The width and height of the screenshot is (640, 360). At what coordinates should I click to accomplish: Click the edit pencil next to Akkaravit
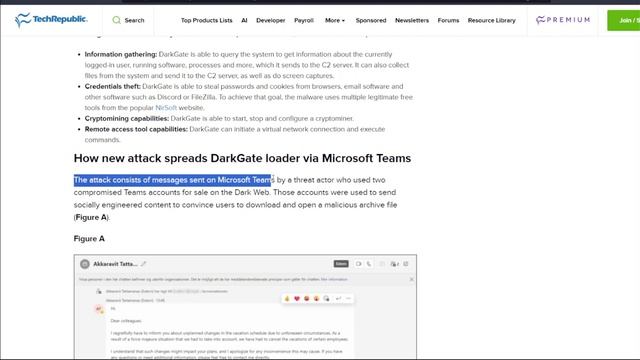tap(143, 264)
